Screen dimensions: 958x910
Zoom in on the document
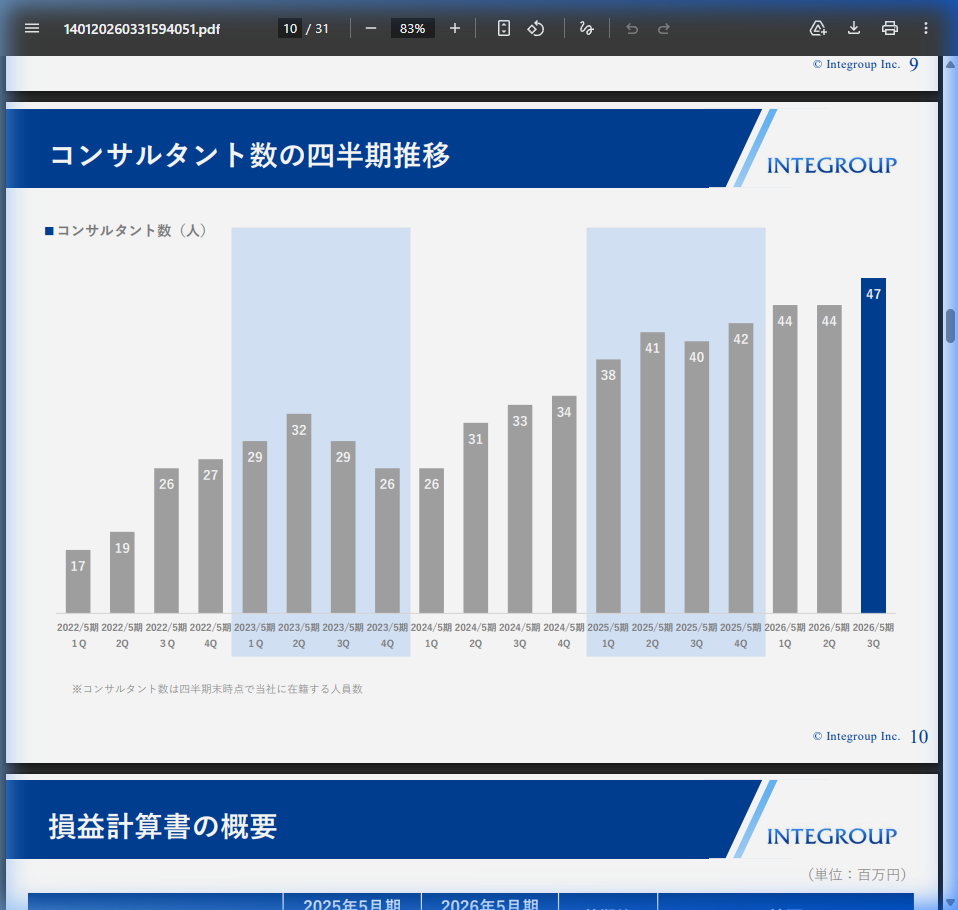click(x=454, y=28)
